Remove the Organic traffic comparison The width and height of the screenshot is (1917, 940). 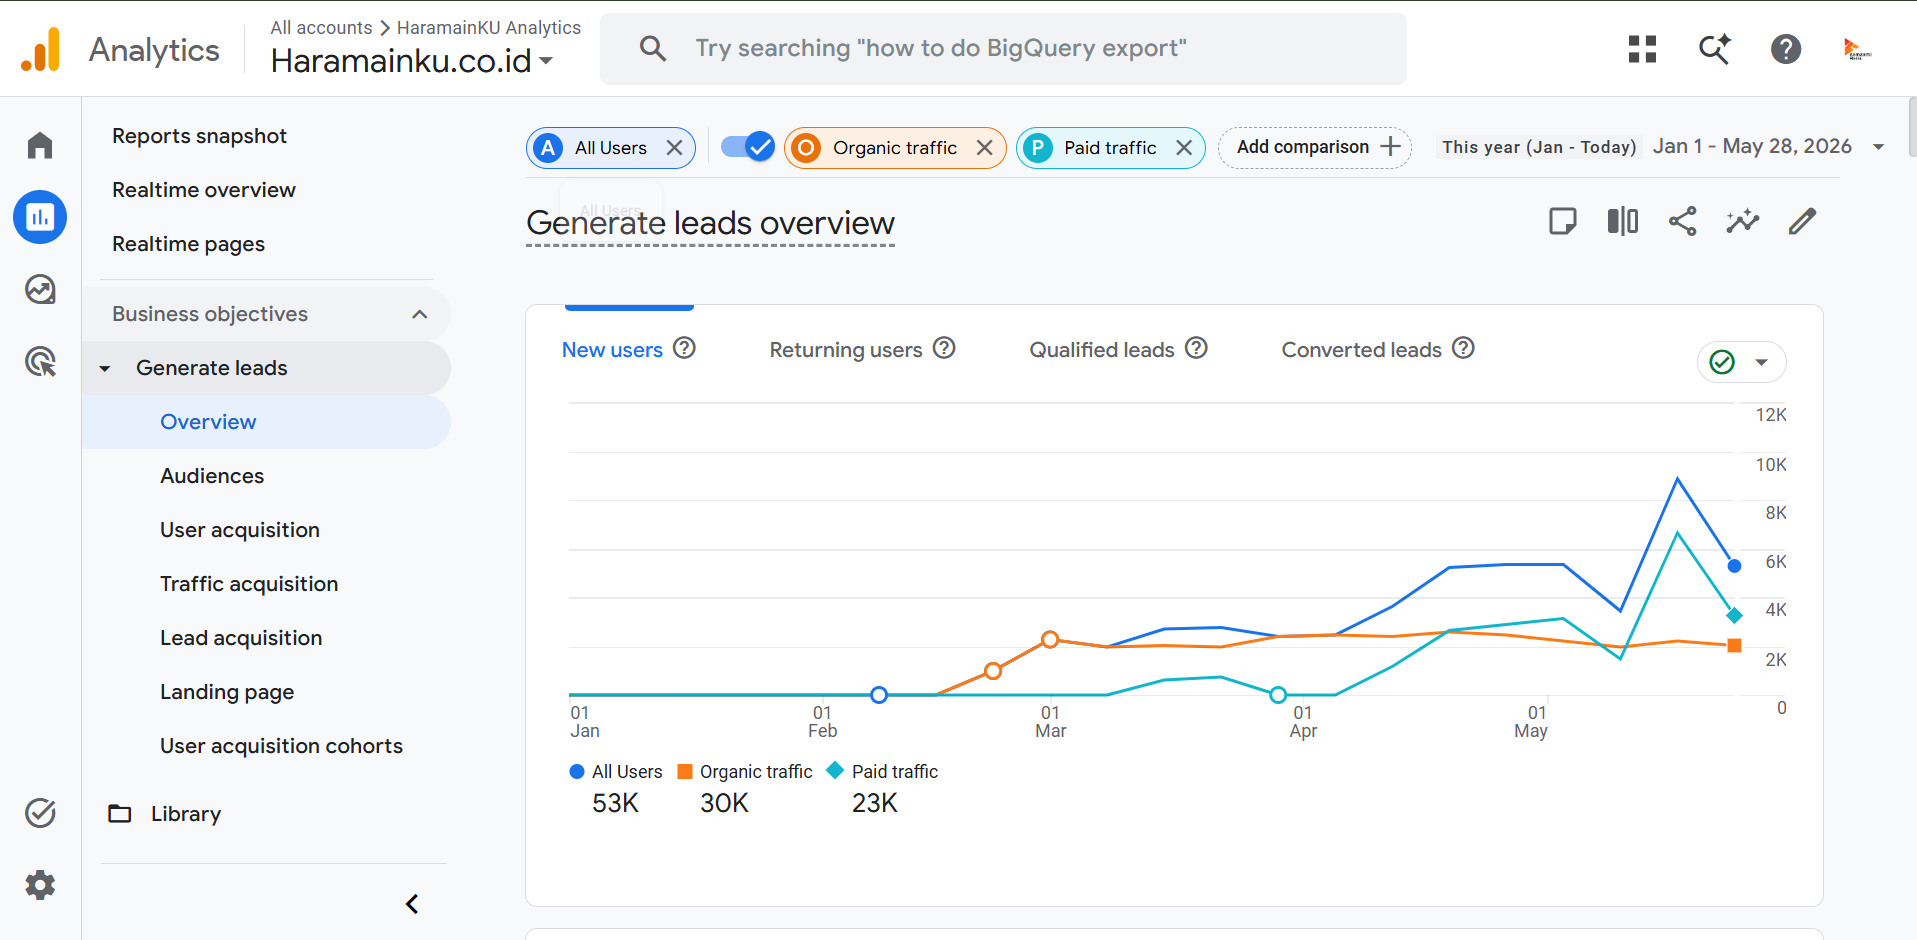(984, 148)
